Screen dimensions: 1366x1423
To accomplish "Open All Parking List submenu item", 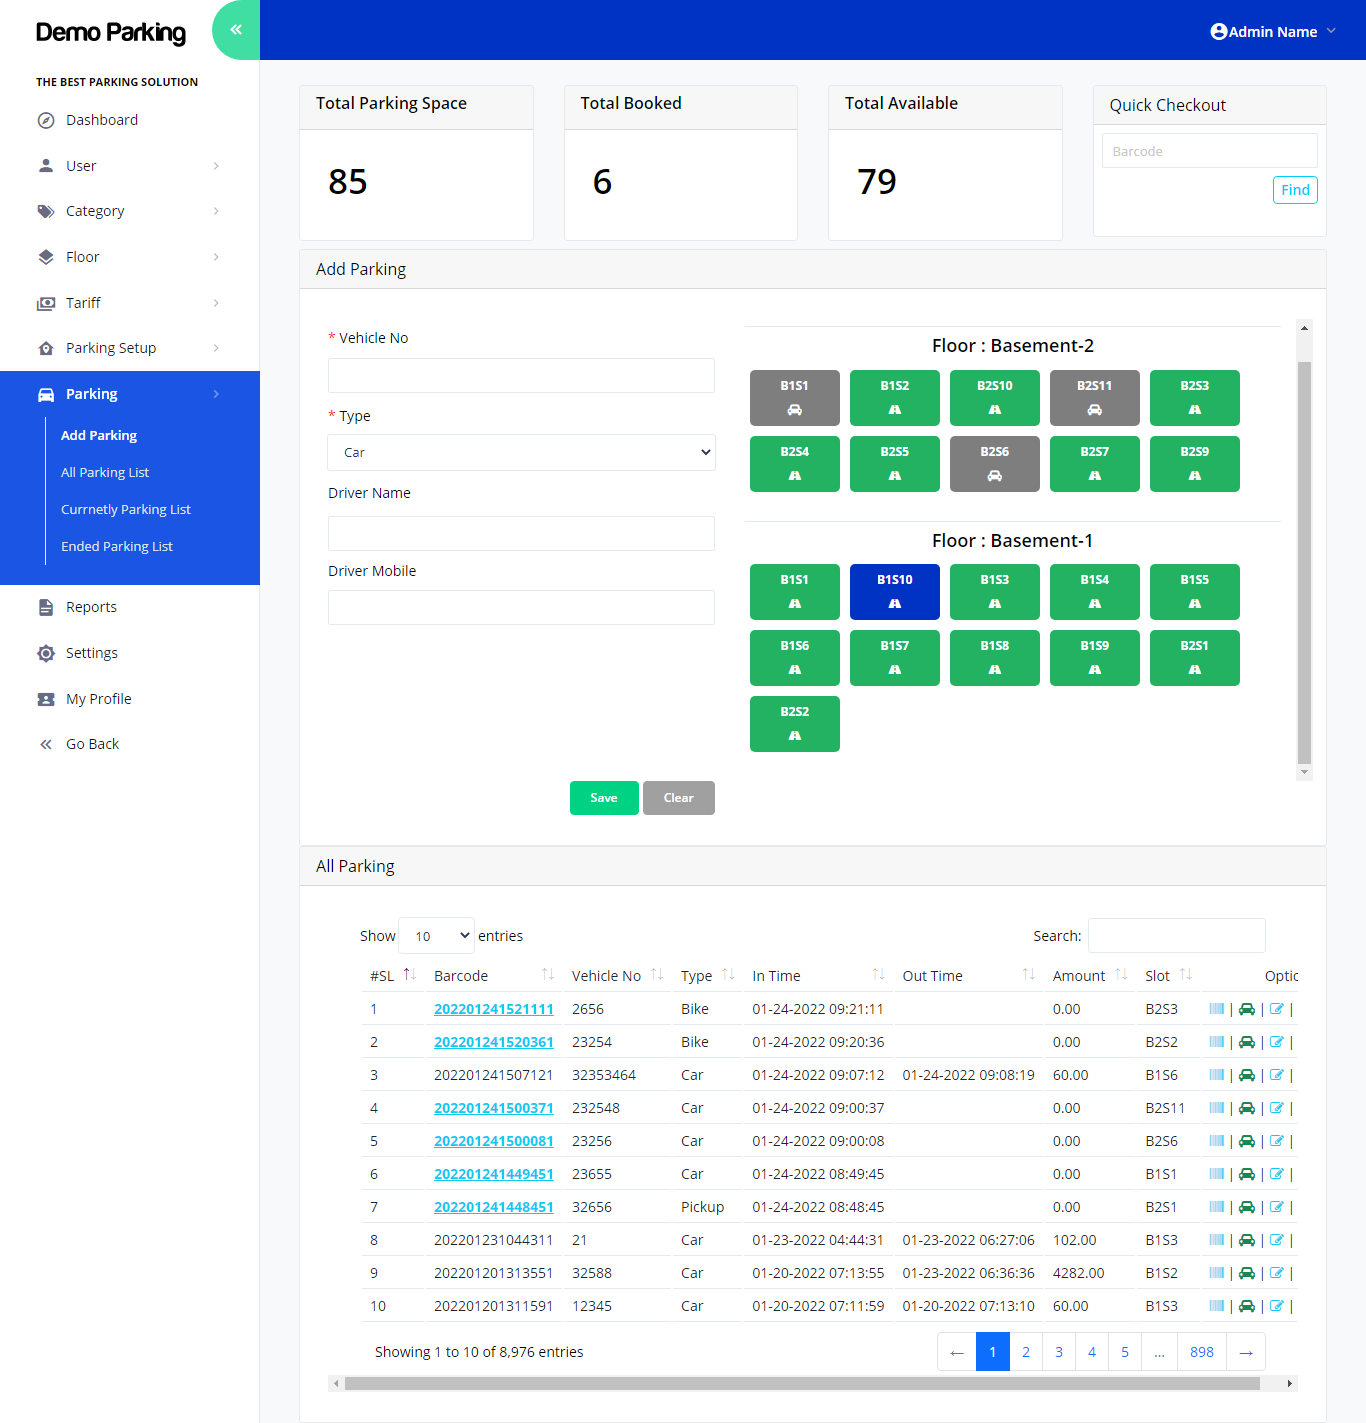I will [105, 473].
